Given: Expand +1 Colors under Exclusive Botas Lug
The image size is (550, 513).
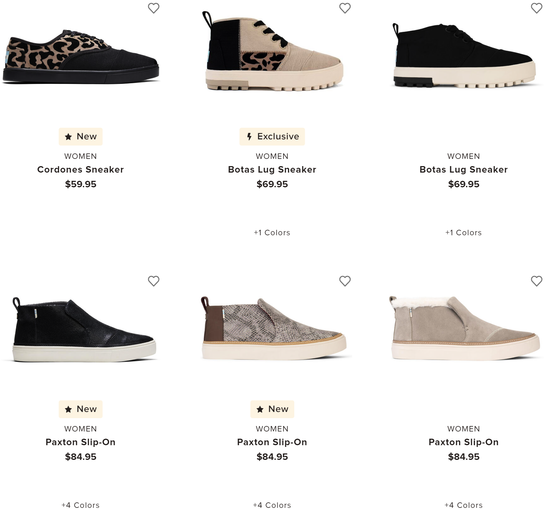Looking at the screenshot, I should click(272, 232).
